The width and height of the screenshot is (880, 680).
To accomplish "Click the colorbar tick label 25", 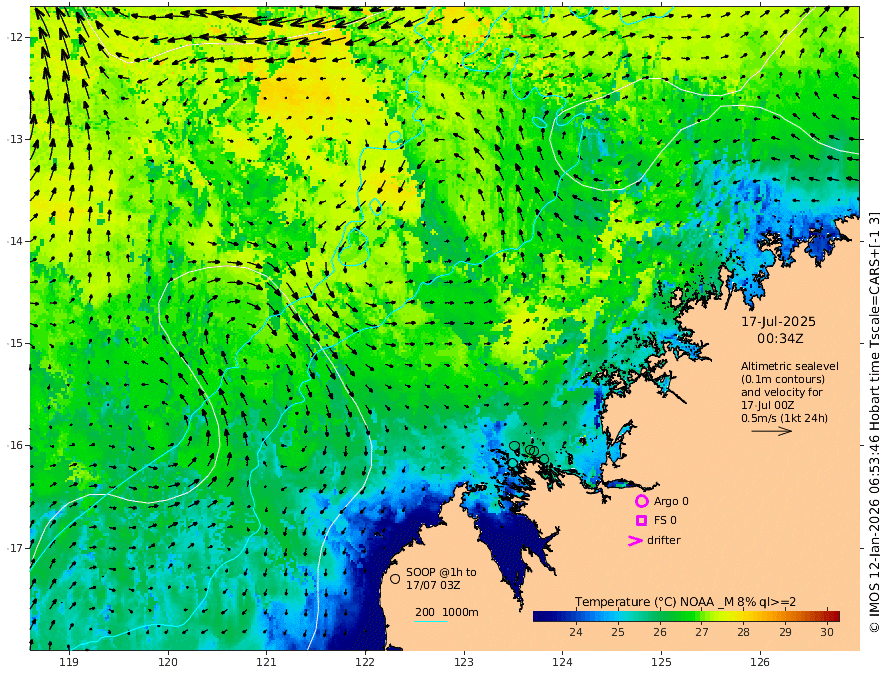I will [x=618, y=632].
